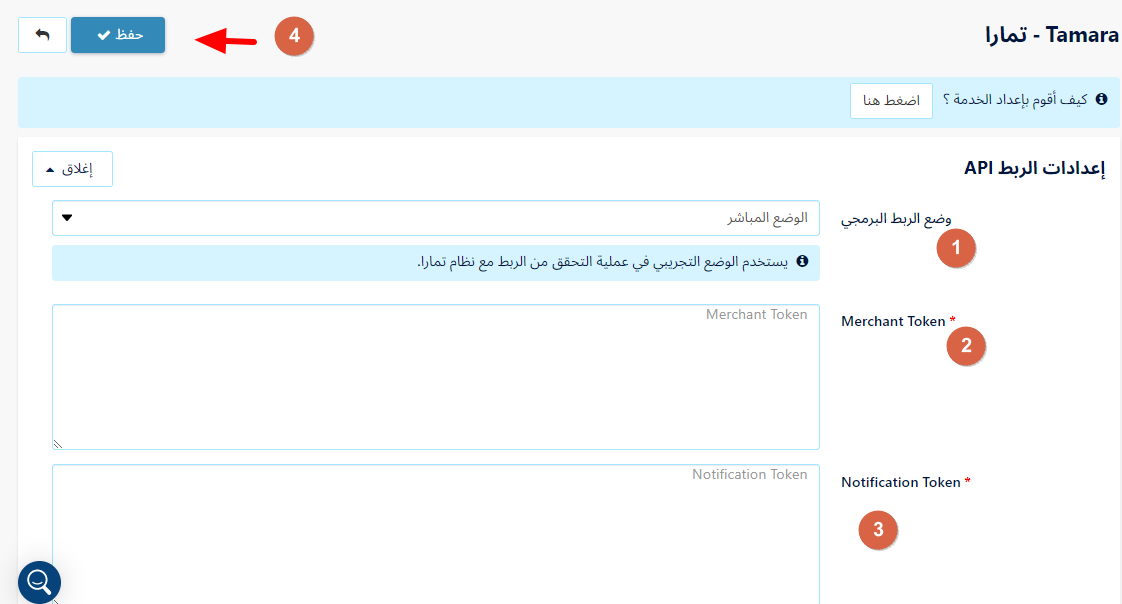Focus the Notification Token text area
1122x604 pixels.
point(436,535)
